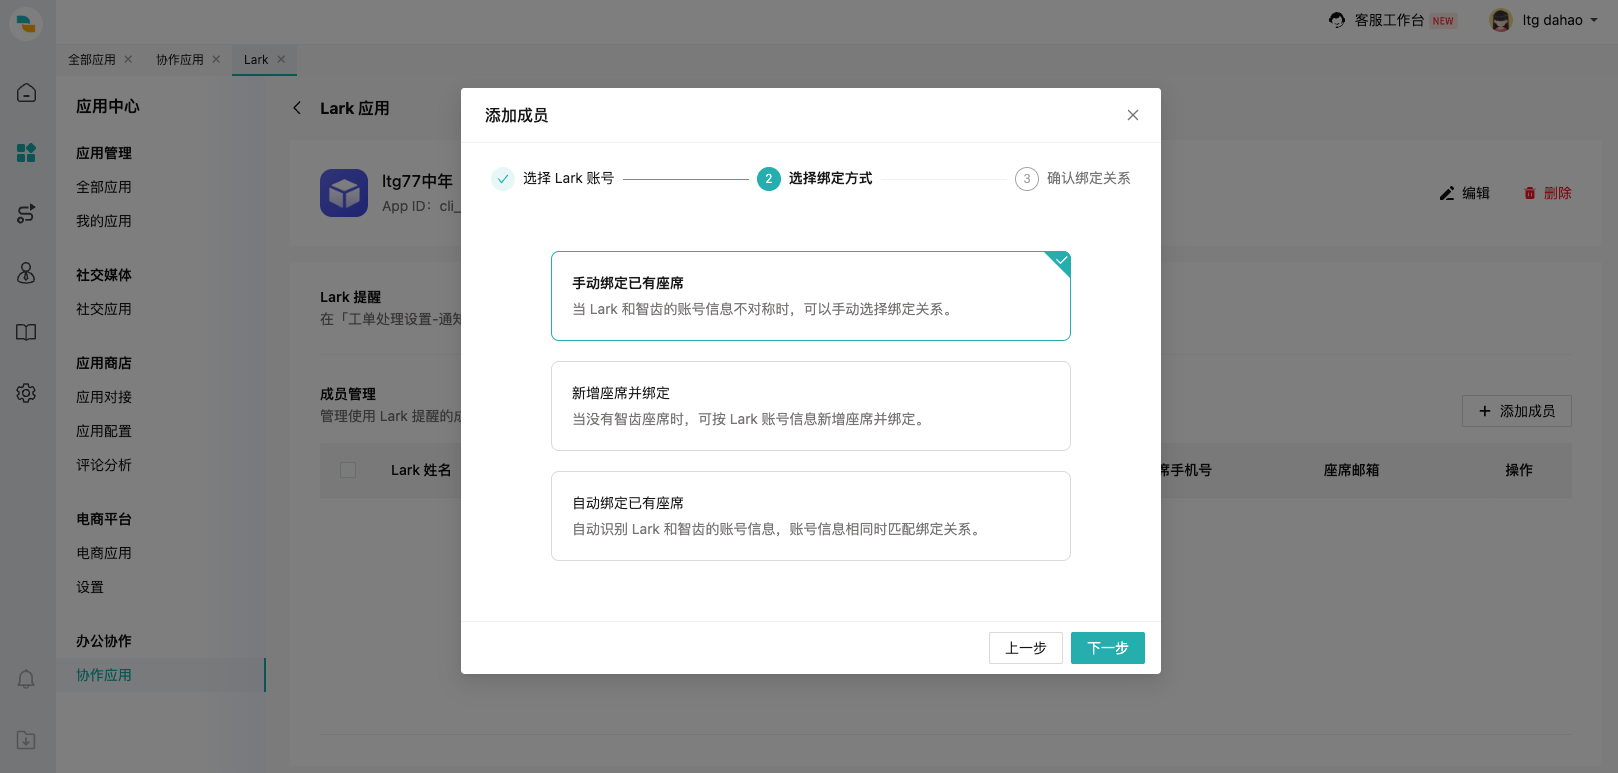
Task: Switch to the 协作应用 tab
Action: click(180, 60)
